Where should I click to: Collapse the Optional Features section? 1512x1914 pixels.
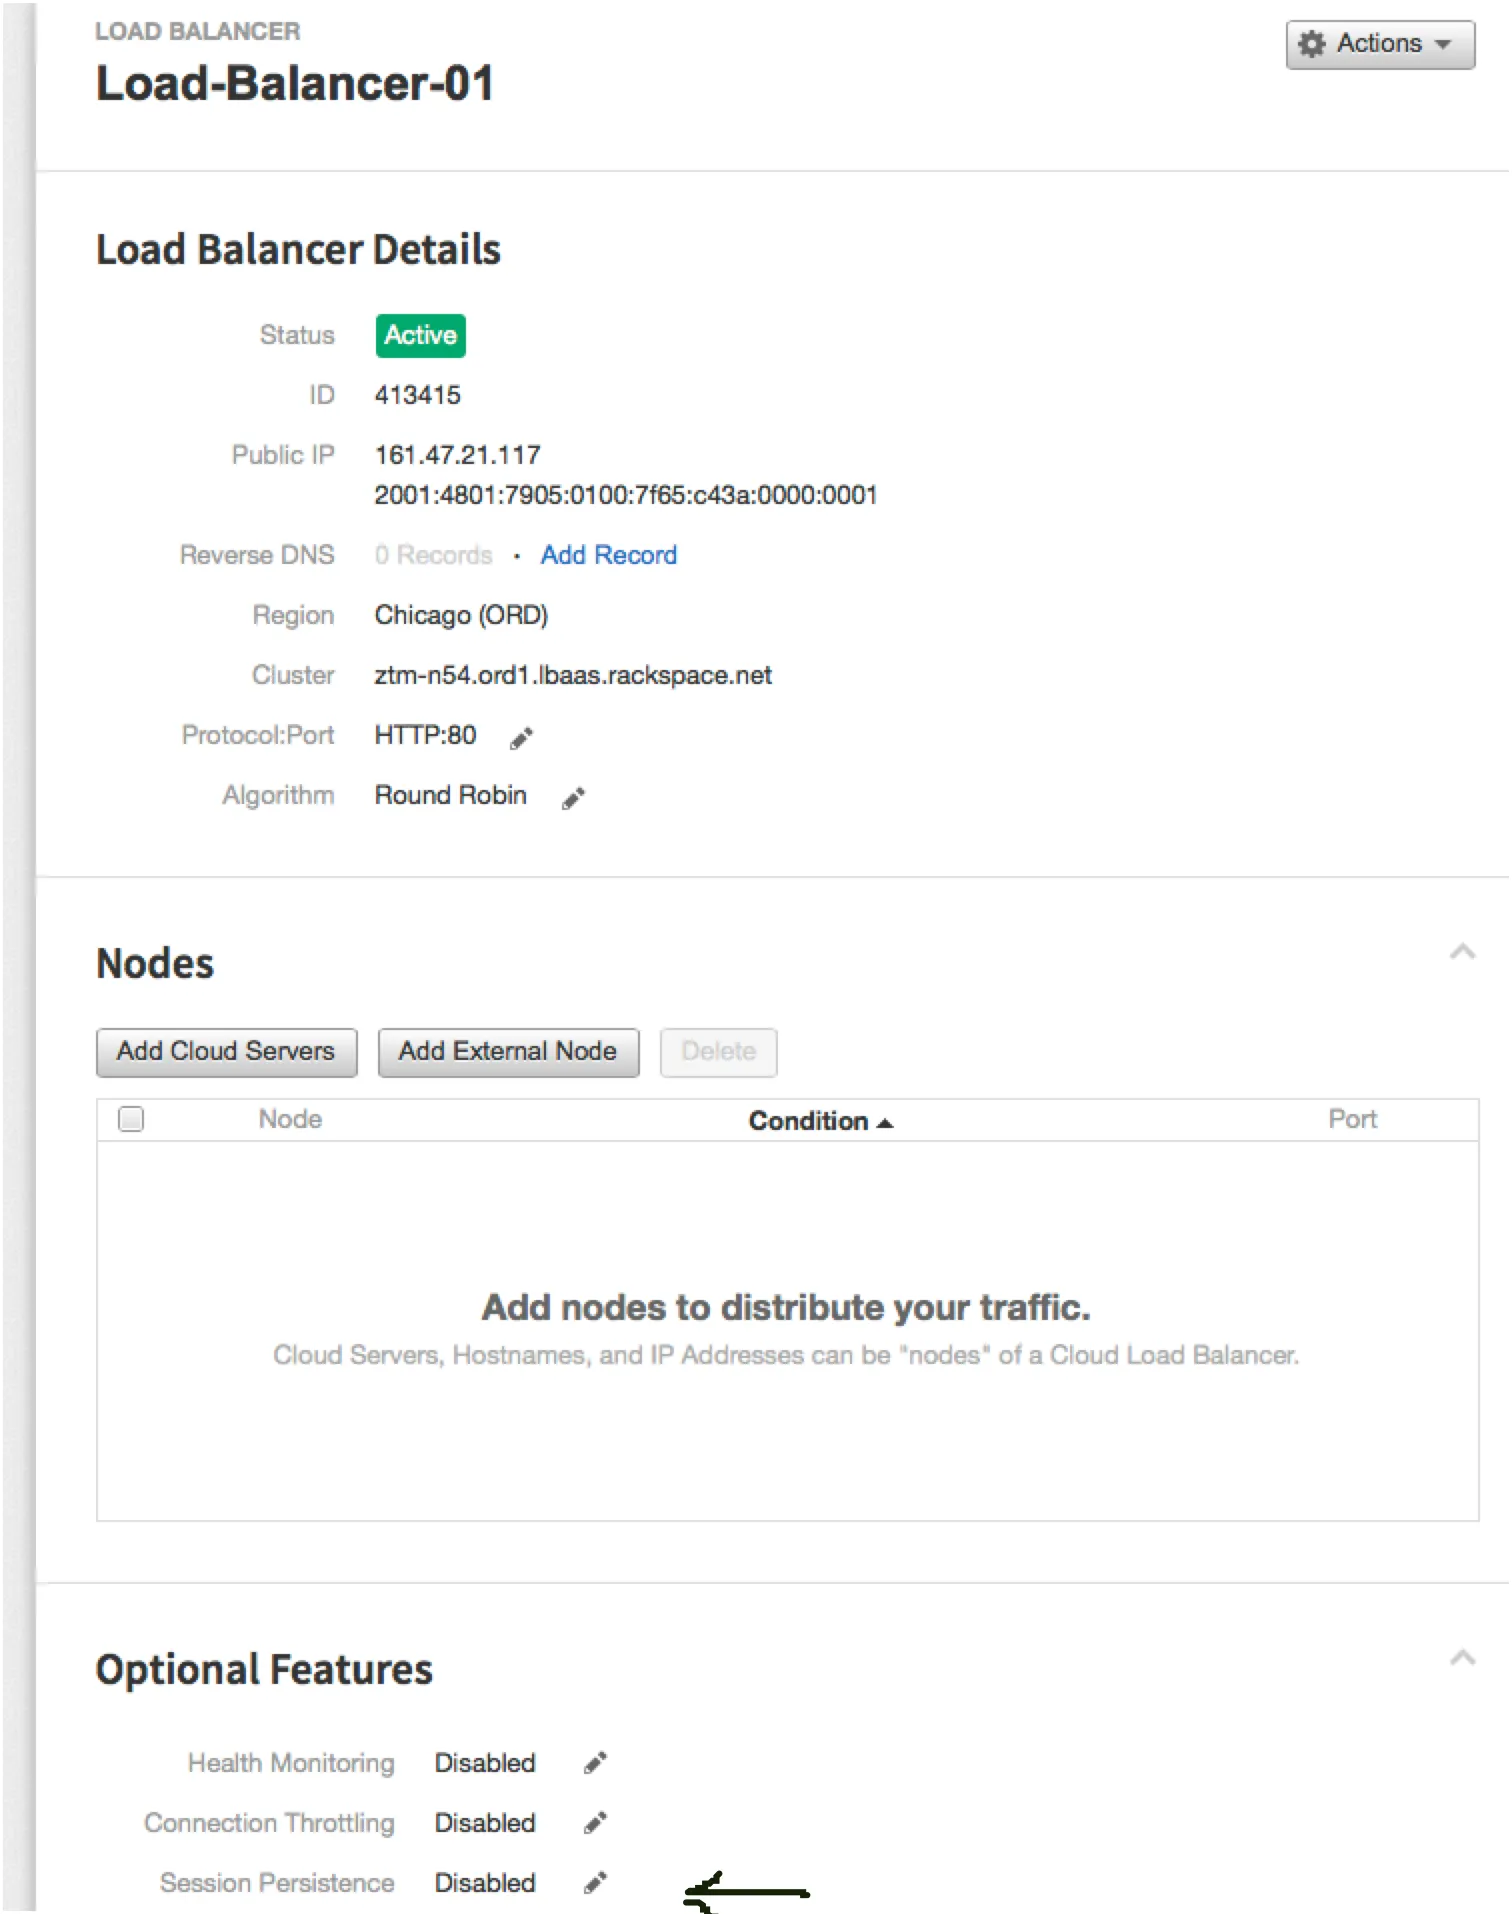pyautogui.click(x=1462, y=1658)
